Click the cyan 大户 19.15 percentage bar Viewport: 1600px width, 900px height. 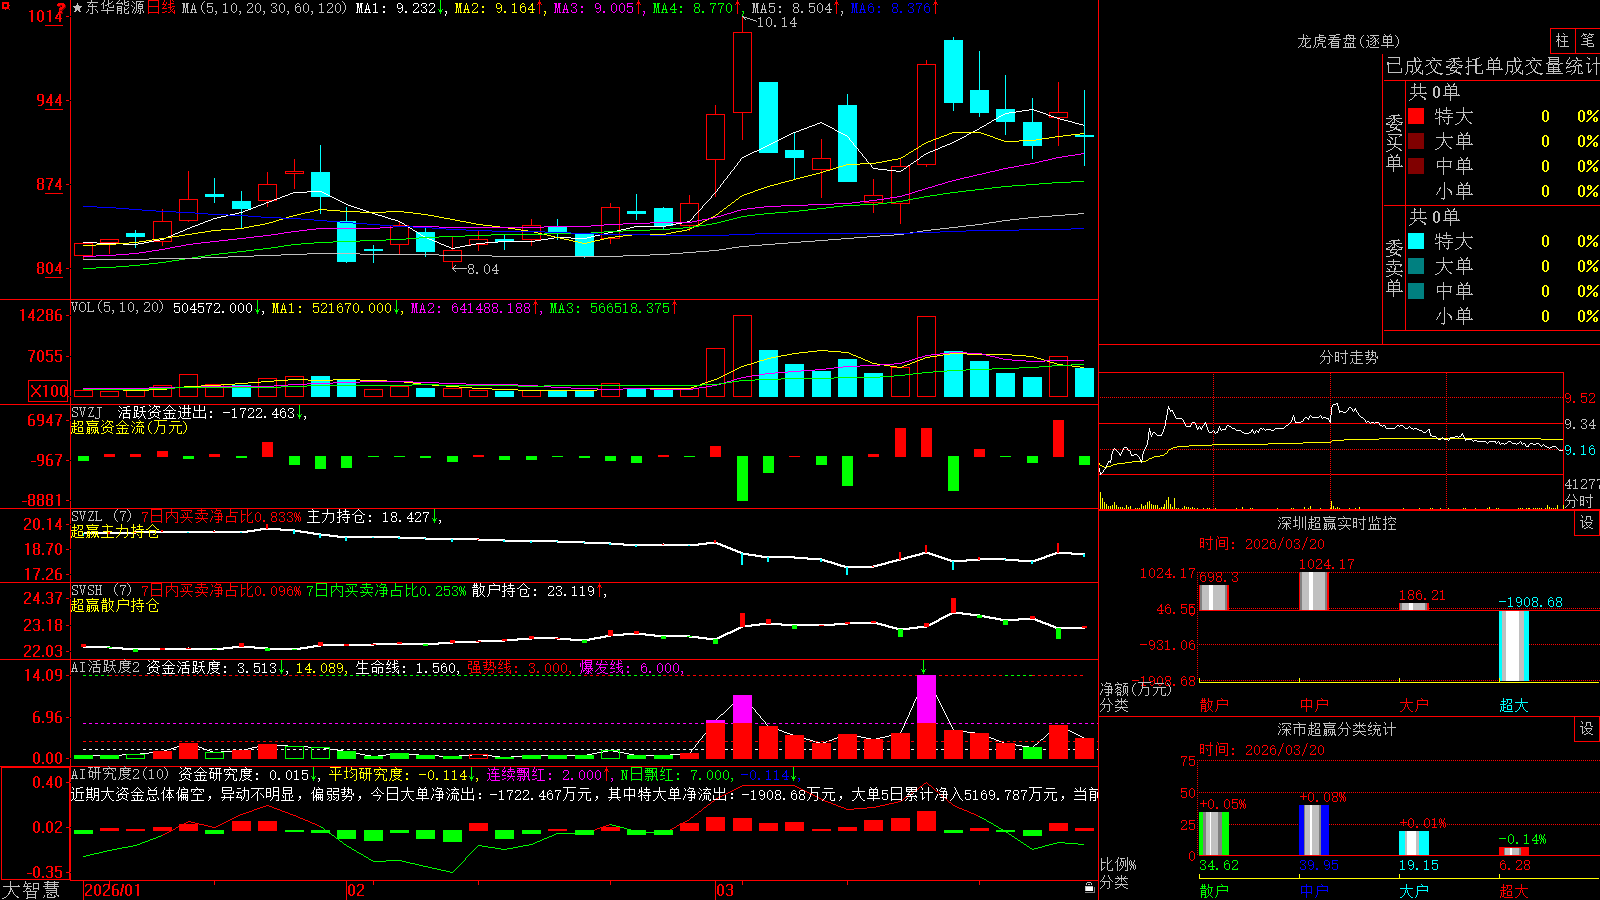point(1413,843)
